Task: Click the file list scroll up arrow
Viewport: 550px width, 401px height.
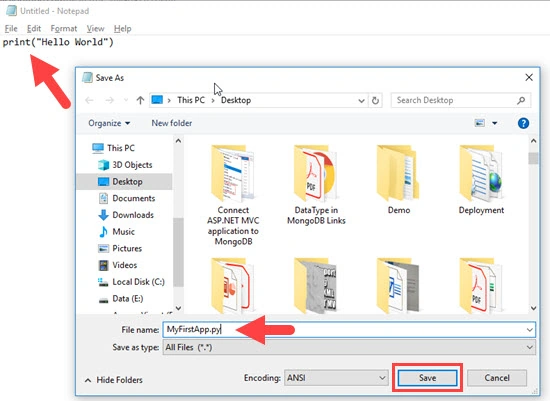Action: point(534,141)
